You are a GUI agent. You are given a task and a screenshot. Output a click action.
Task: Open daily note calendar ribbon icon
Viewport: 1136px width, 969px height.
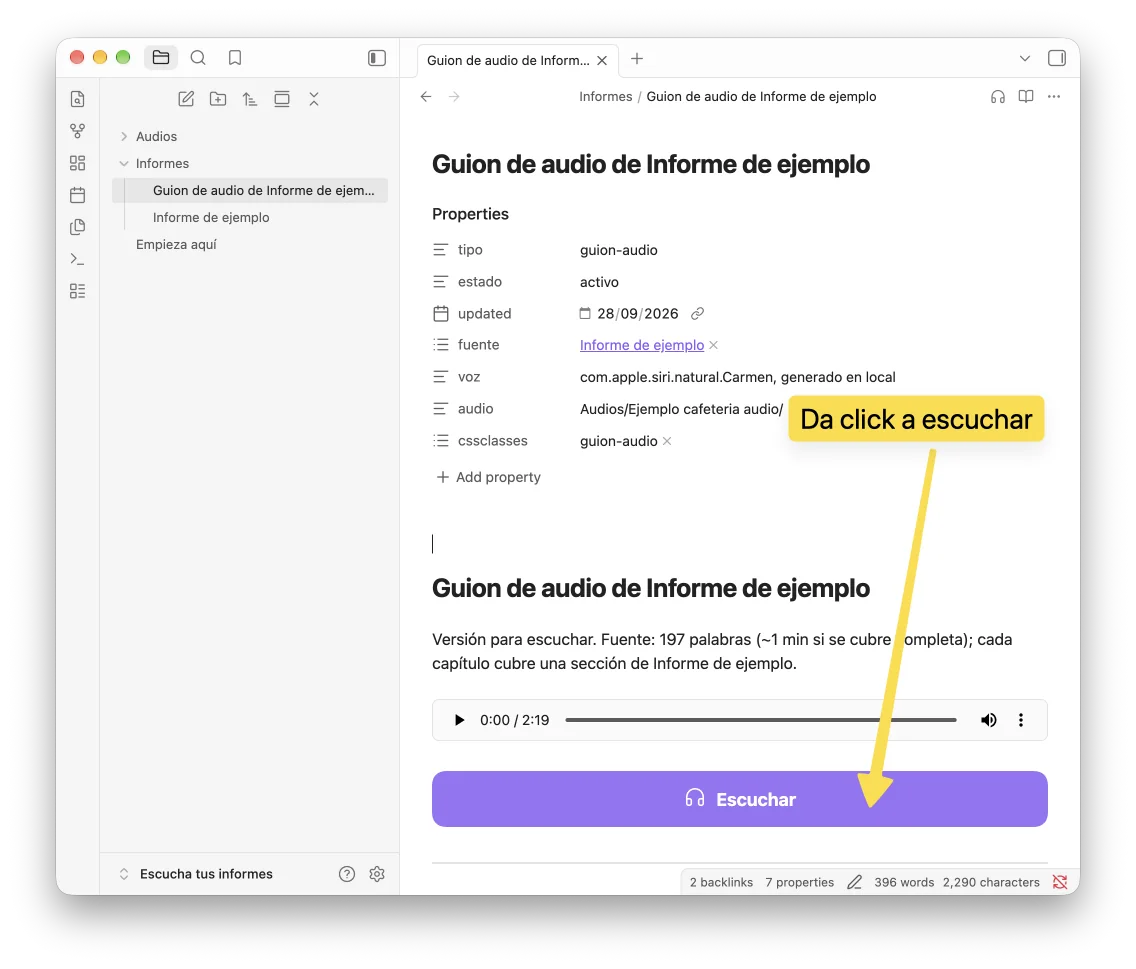coord(78,195)
